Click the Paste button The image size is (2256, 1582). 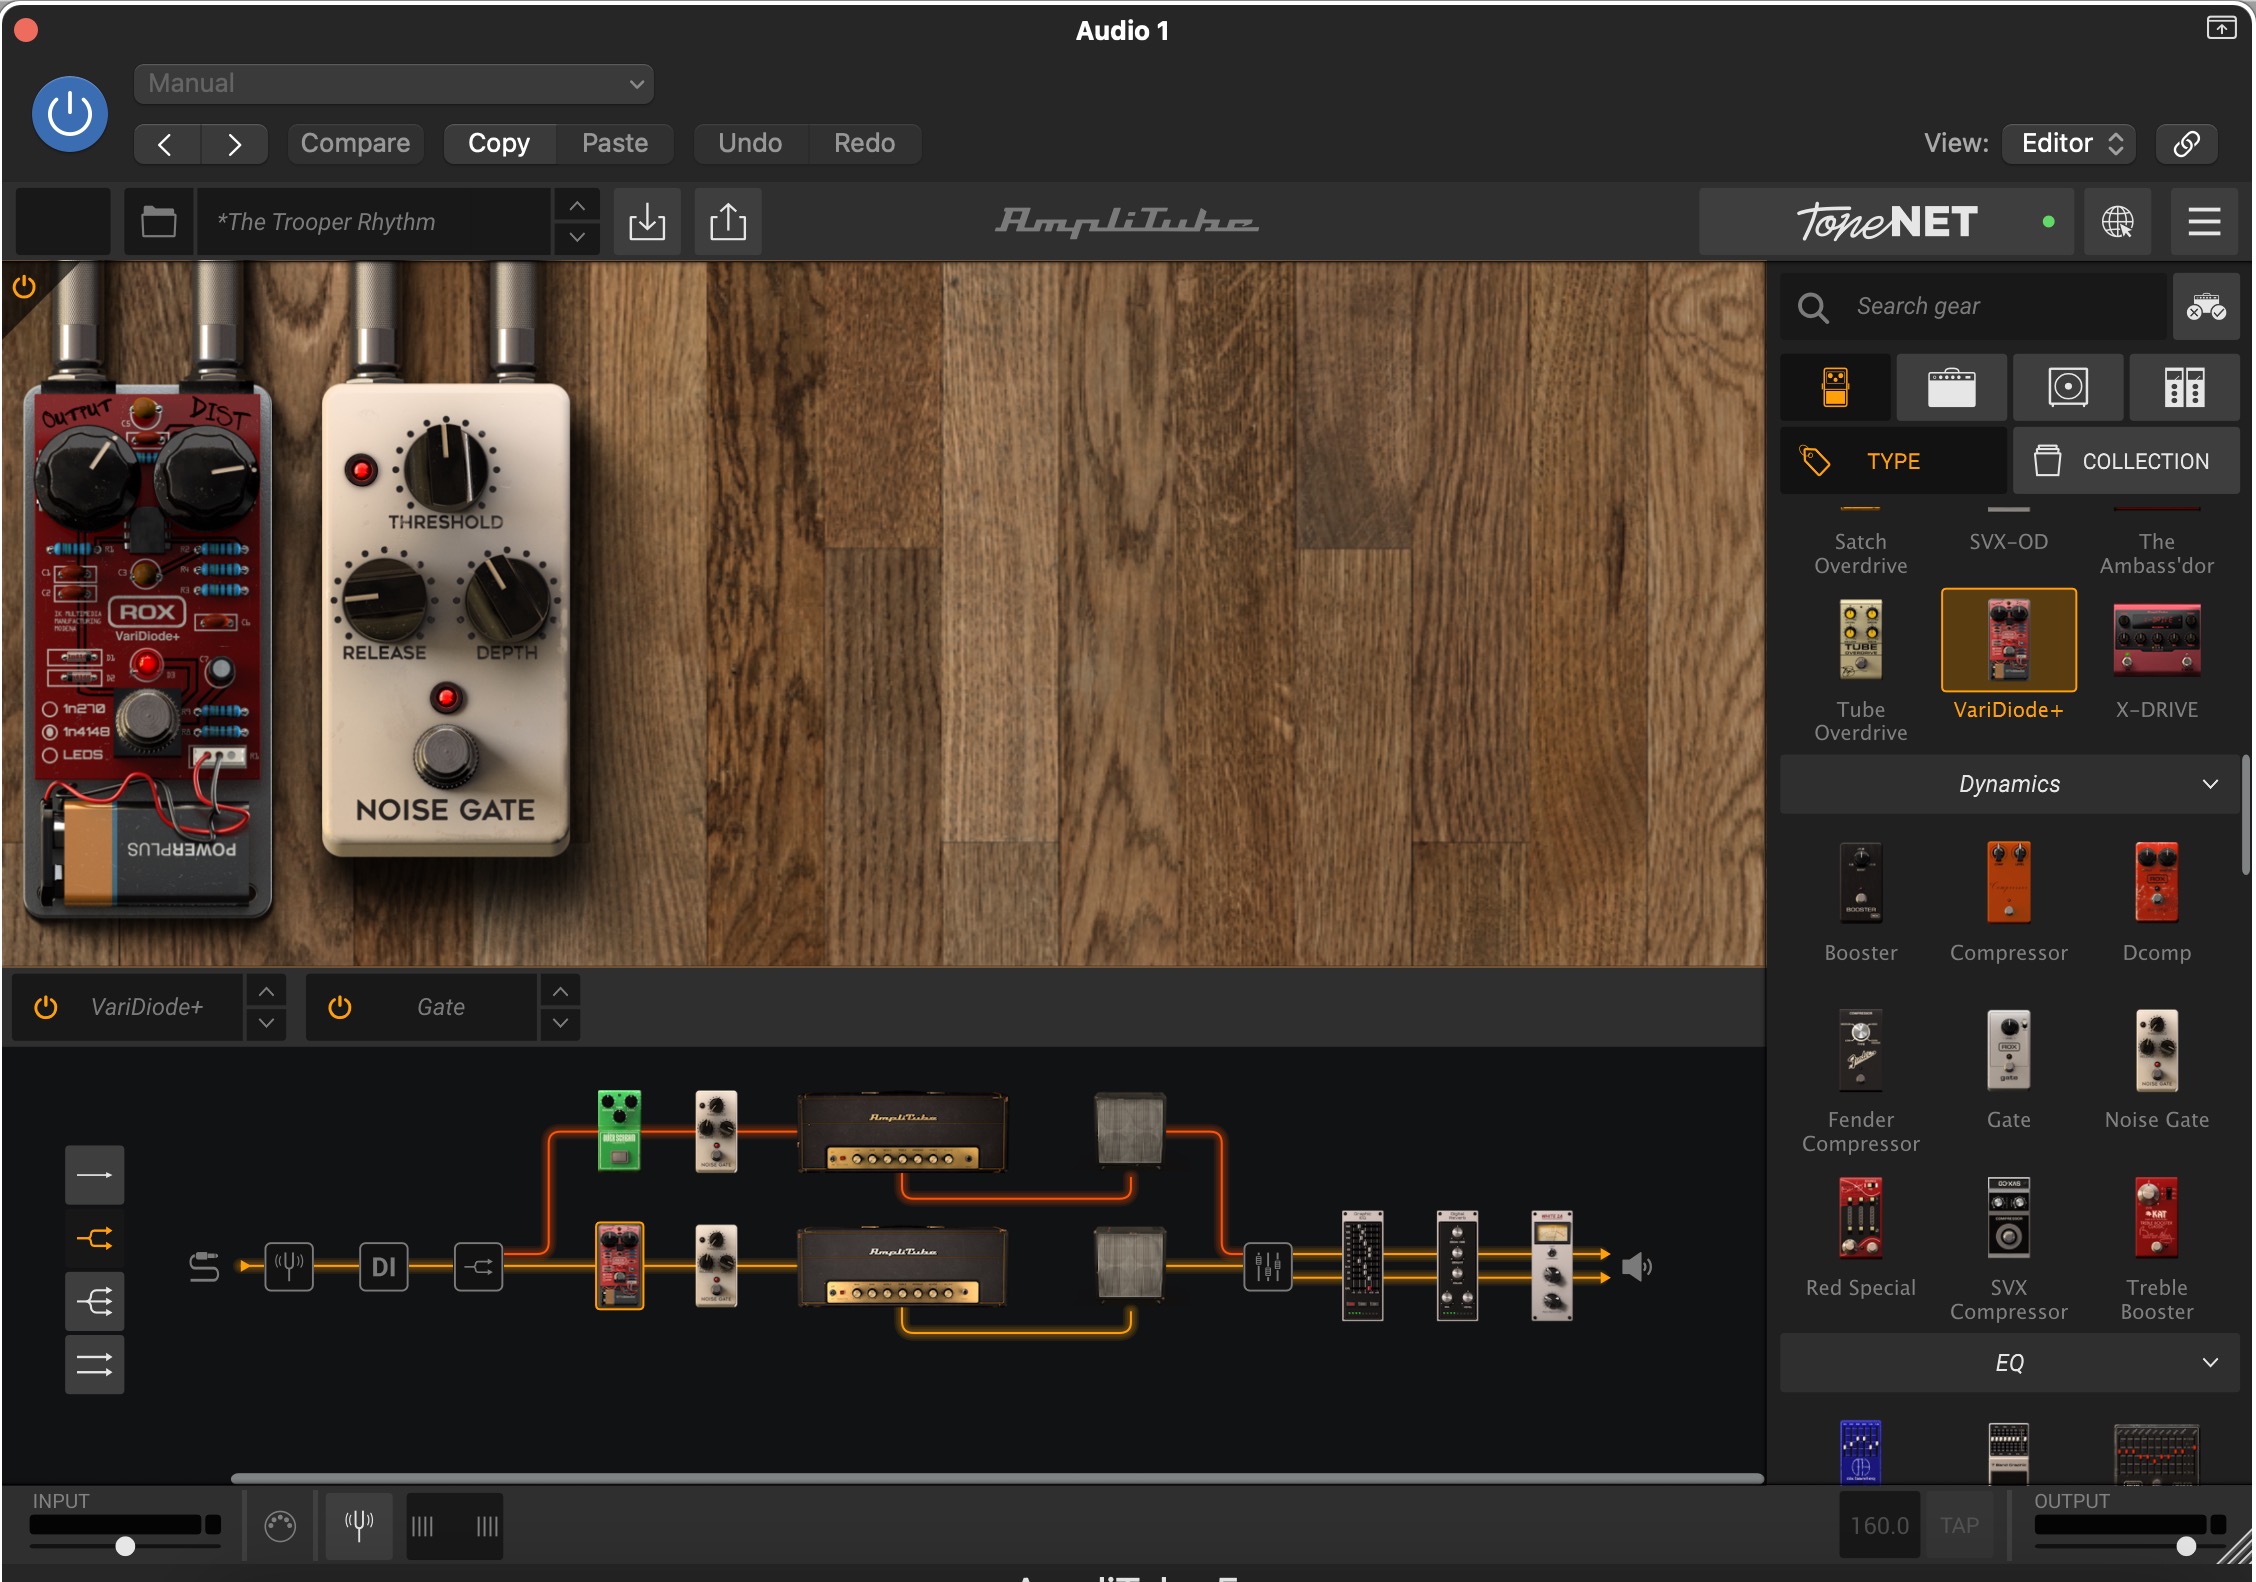click(615, 143)
